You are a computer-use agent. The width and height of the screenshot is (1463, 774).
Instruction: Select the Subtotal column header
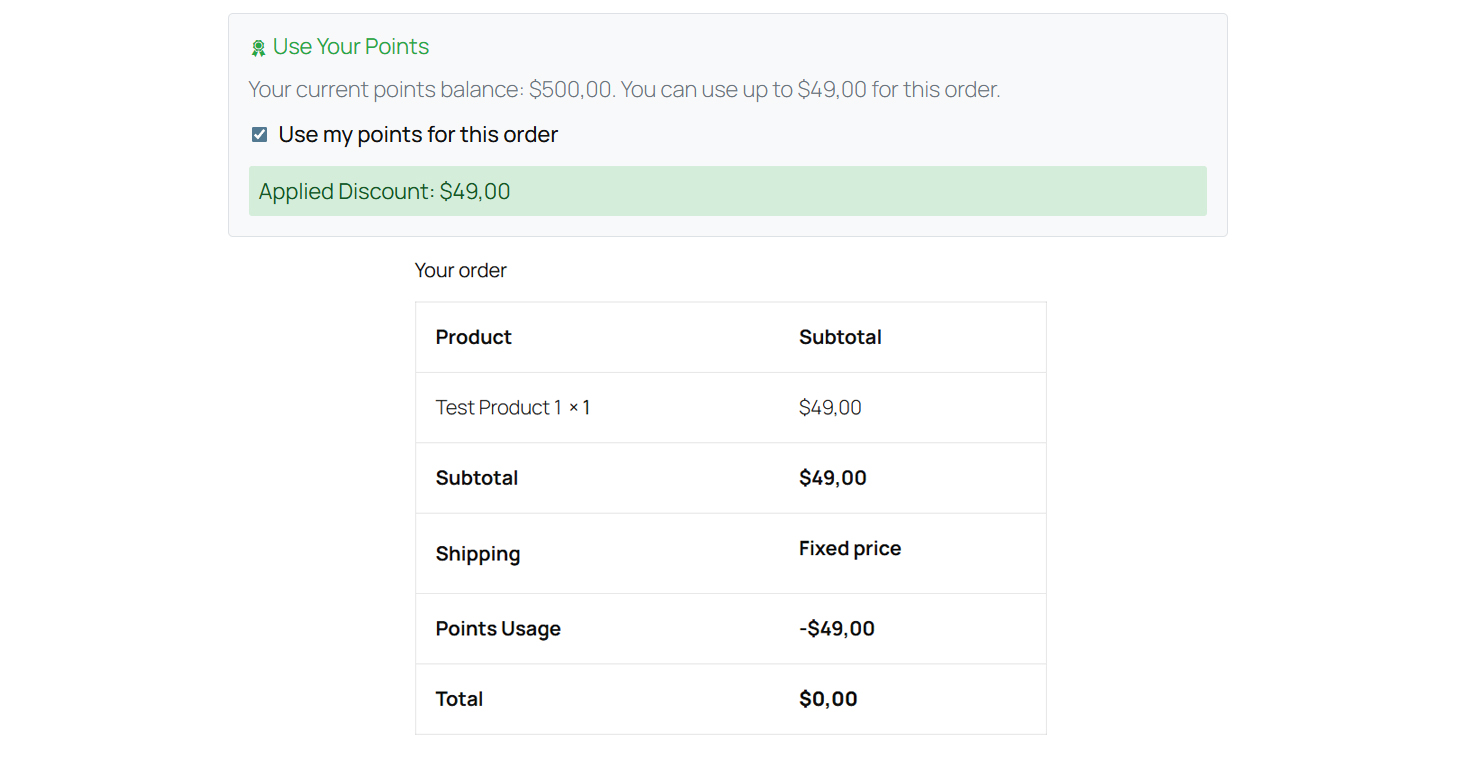tap(840, 337)
